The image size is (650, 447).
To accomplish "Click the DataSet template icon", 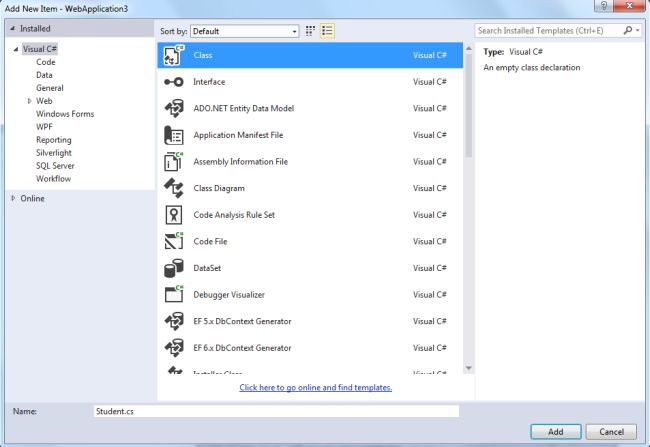I will click(174, 268).
